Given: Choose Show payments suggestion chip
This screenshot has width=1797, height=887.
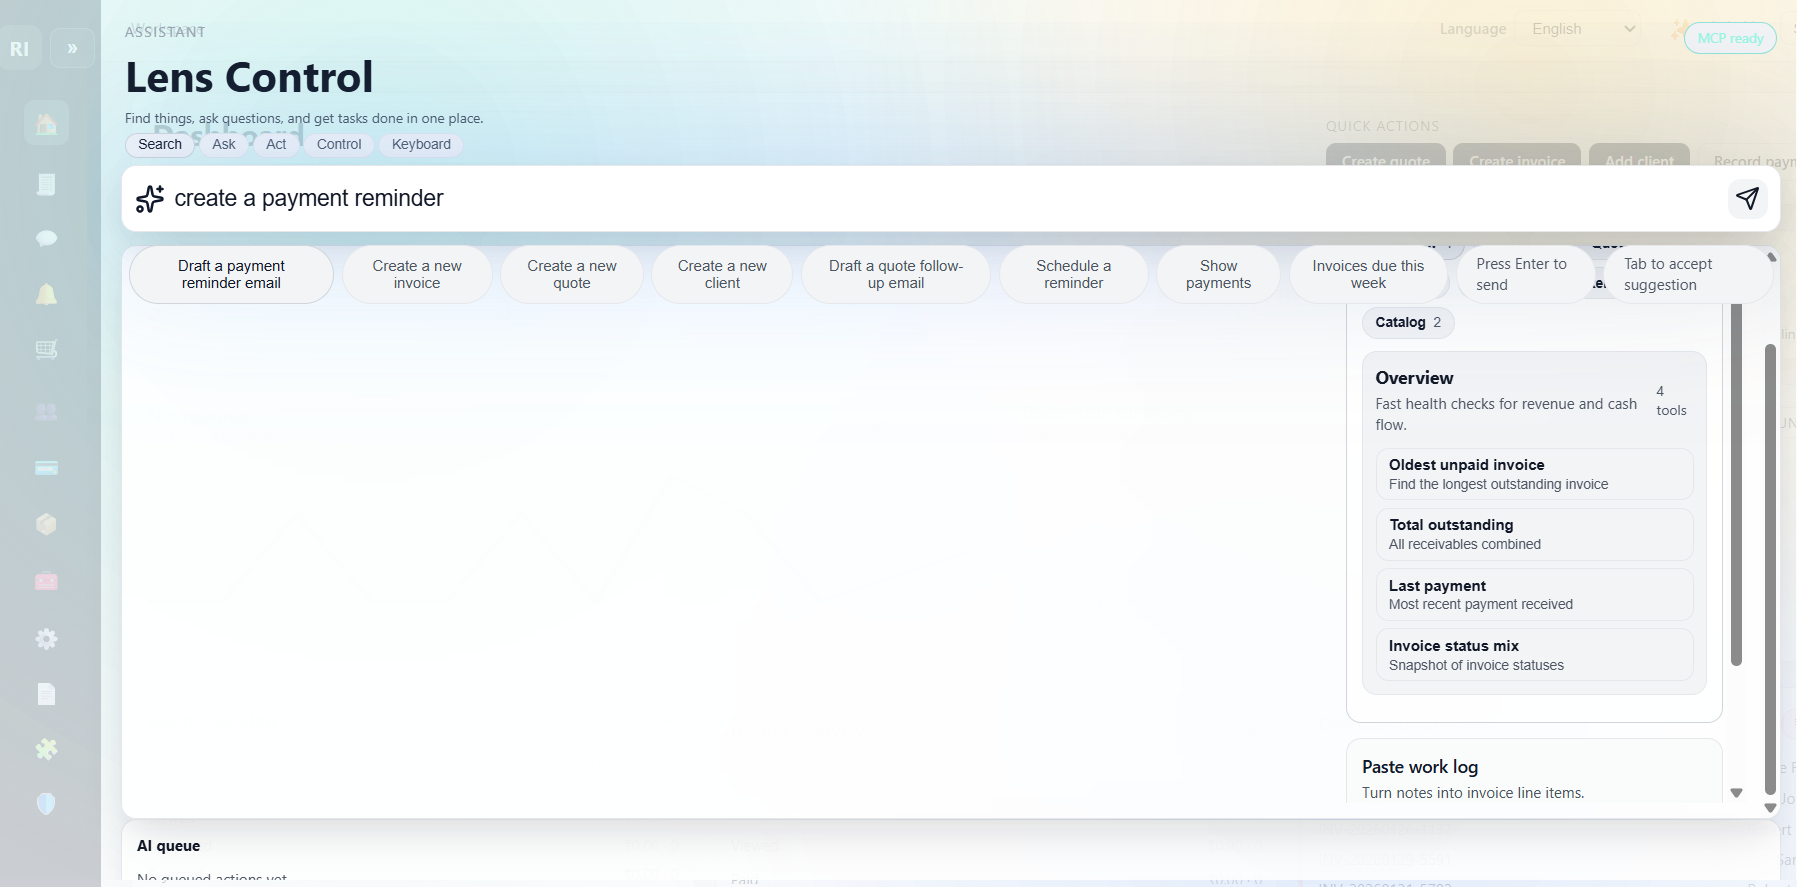Looking at the screenshot, I should click(1218, 274).
